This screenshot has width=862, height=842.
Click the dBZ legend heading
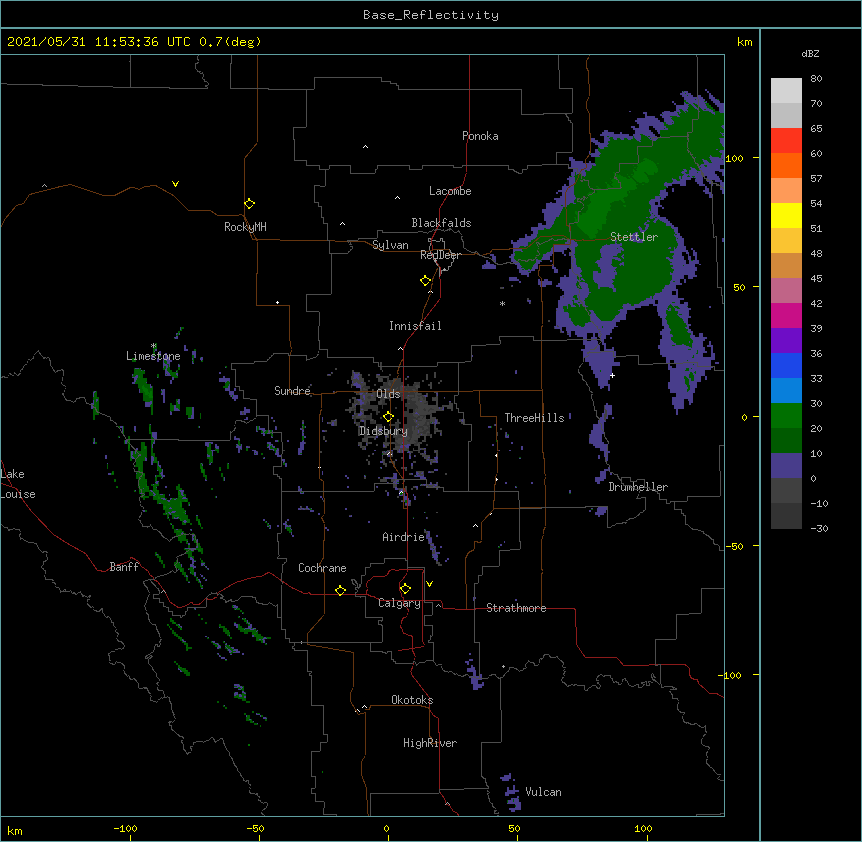810,54
